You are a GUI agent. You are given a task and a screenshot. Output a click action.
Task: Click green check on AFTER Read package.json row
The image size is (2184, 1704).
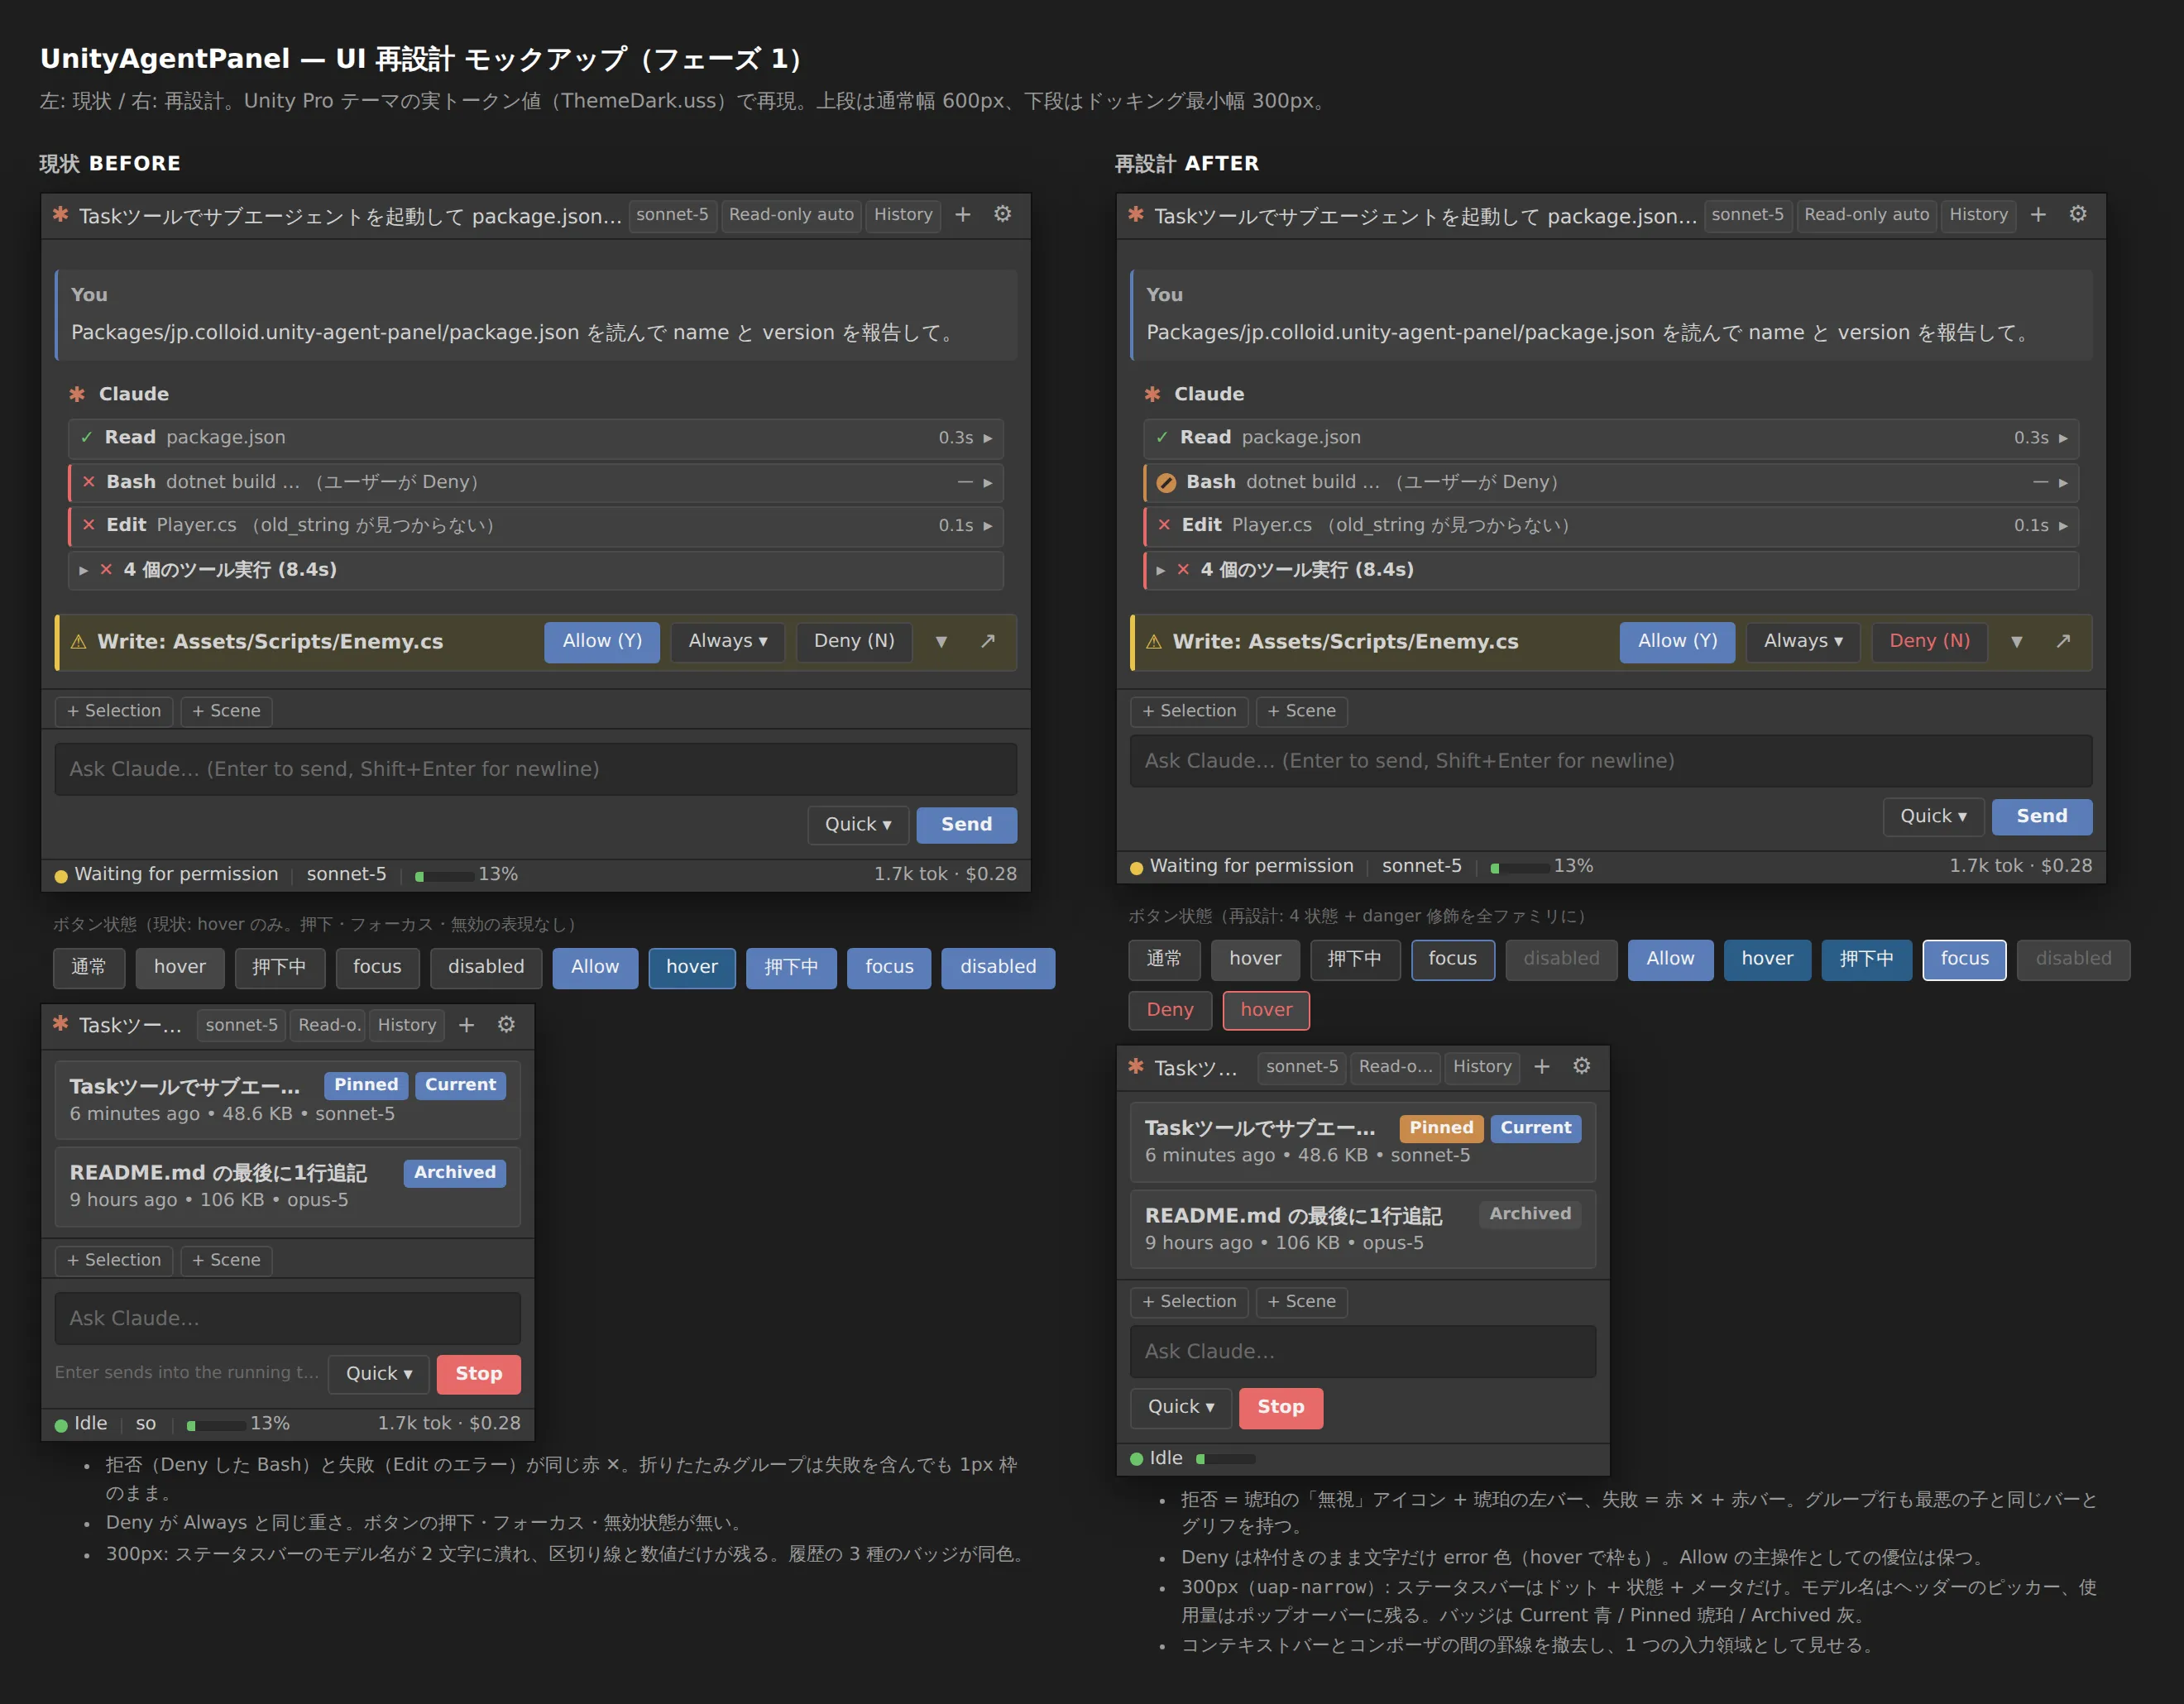[x=1162, y=438]
